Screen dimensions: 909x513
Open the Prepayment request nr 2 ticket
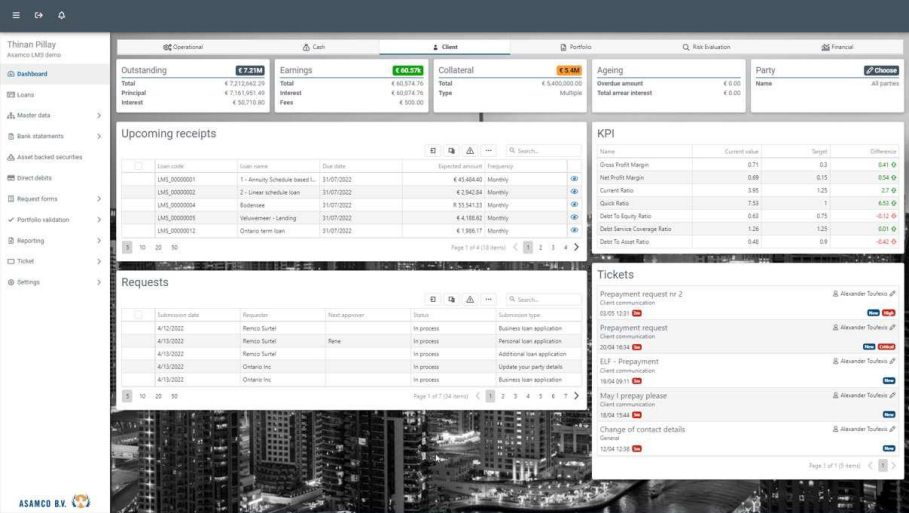point(641,294)
